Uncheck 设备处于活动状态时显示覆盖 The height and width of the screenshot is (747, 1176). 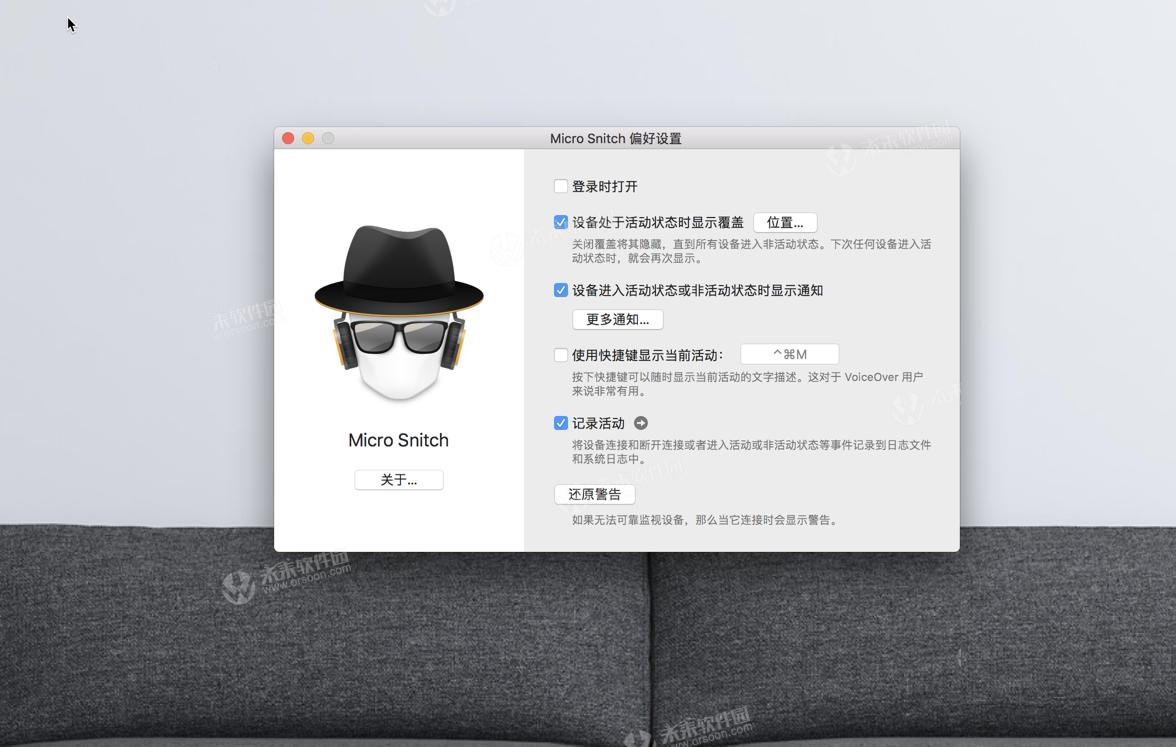[x=561, y=222]
